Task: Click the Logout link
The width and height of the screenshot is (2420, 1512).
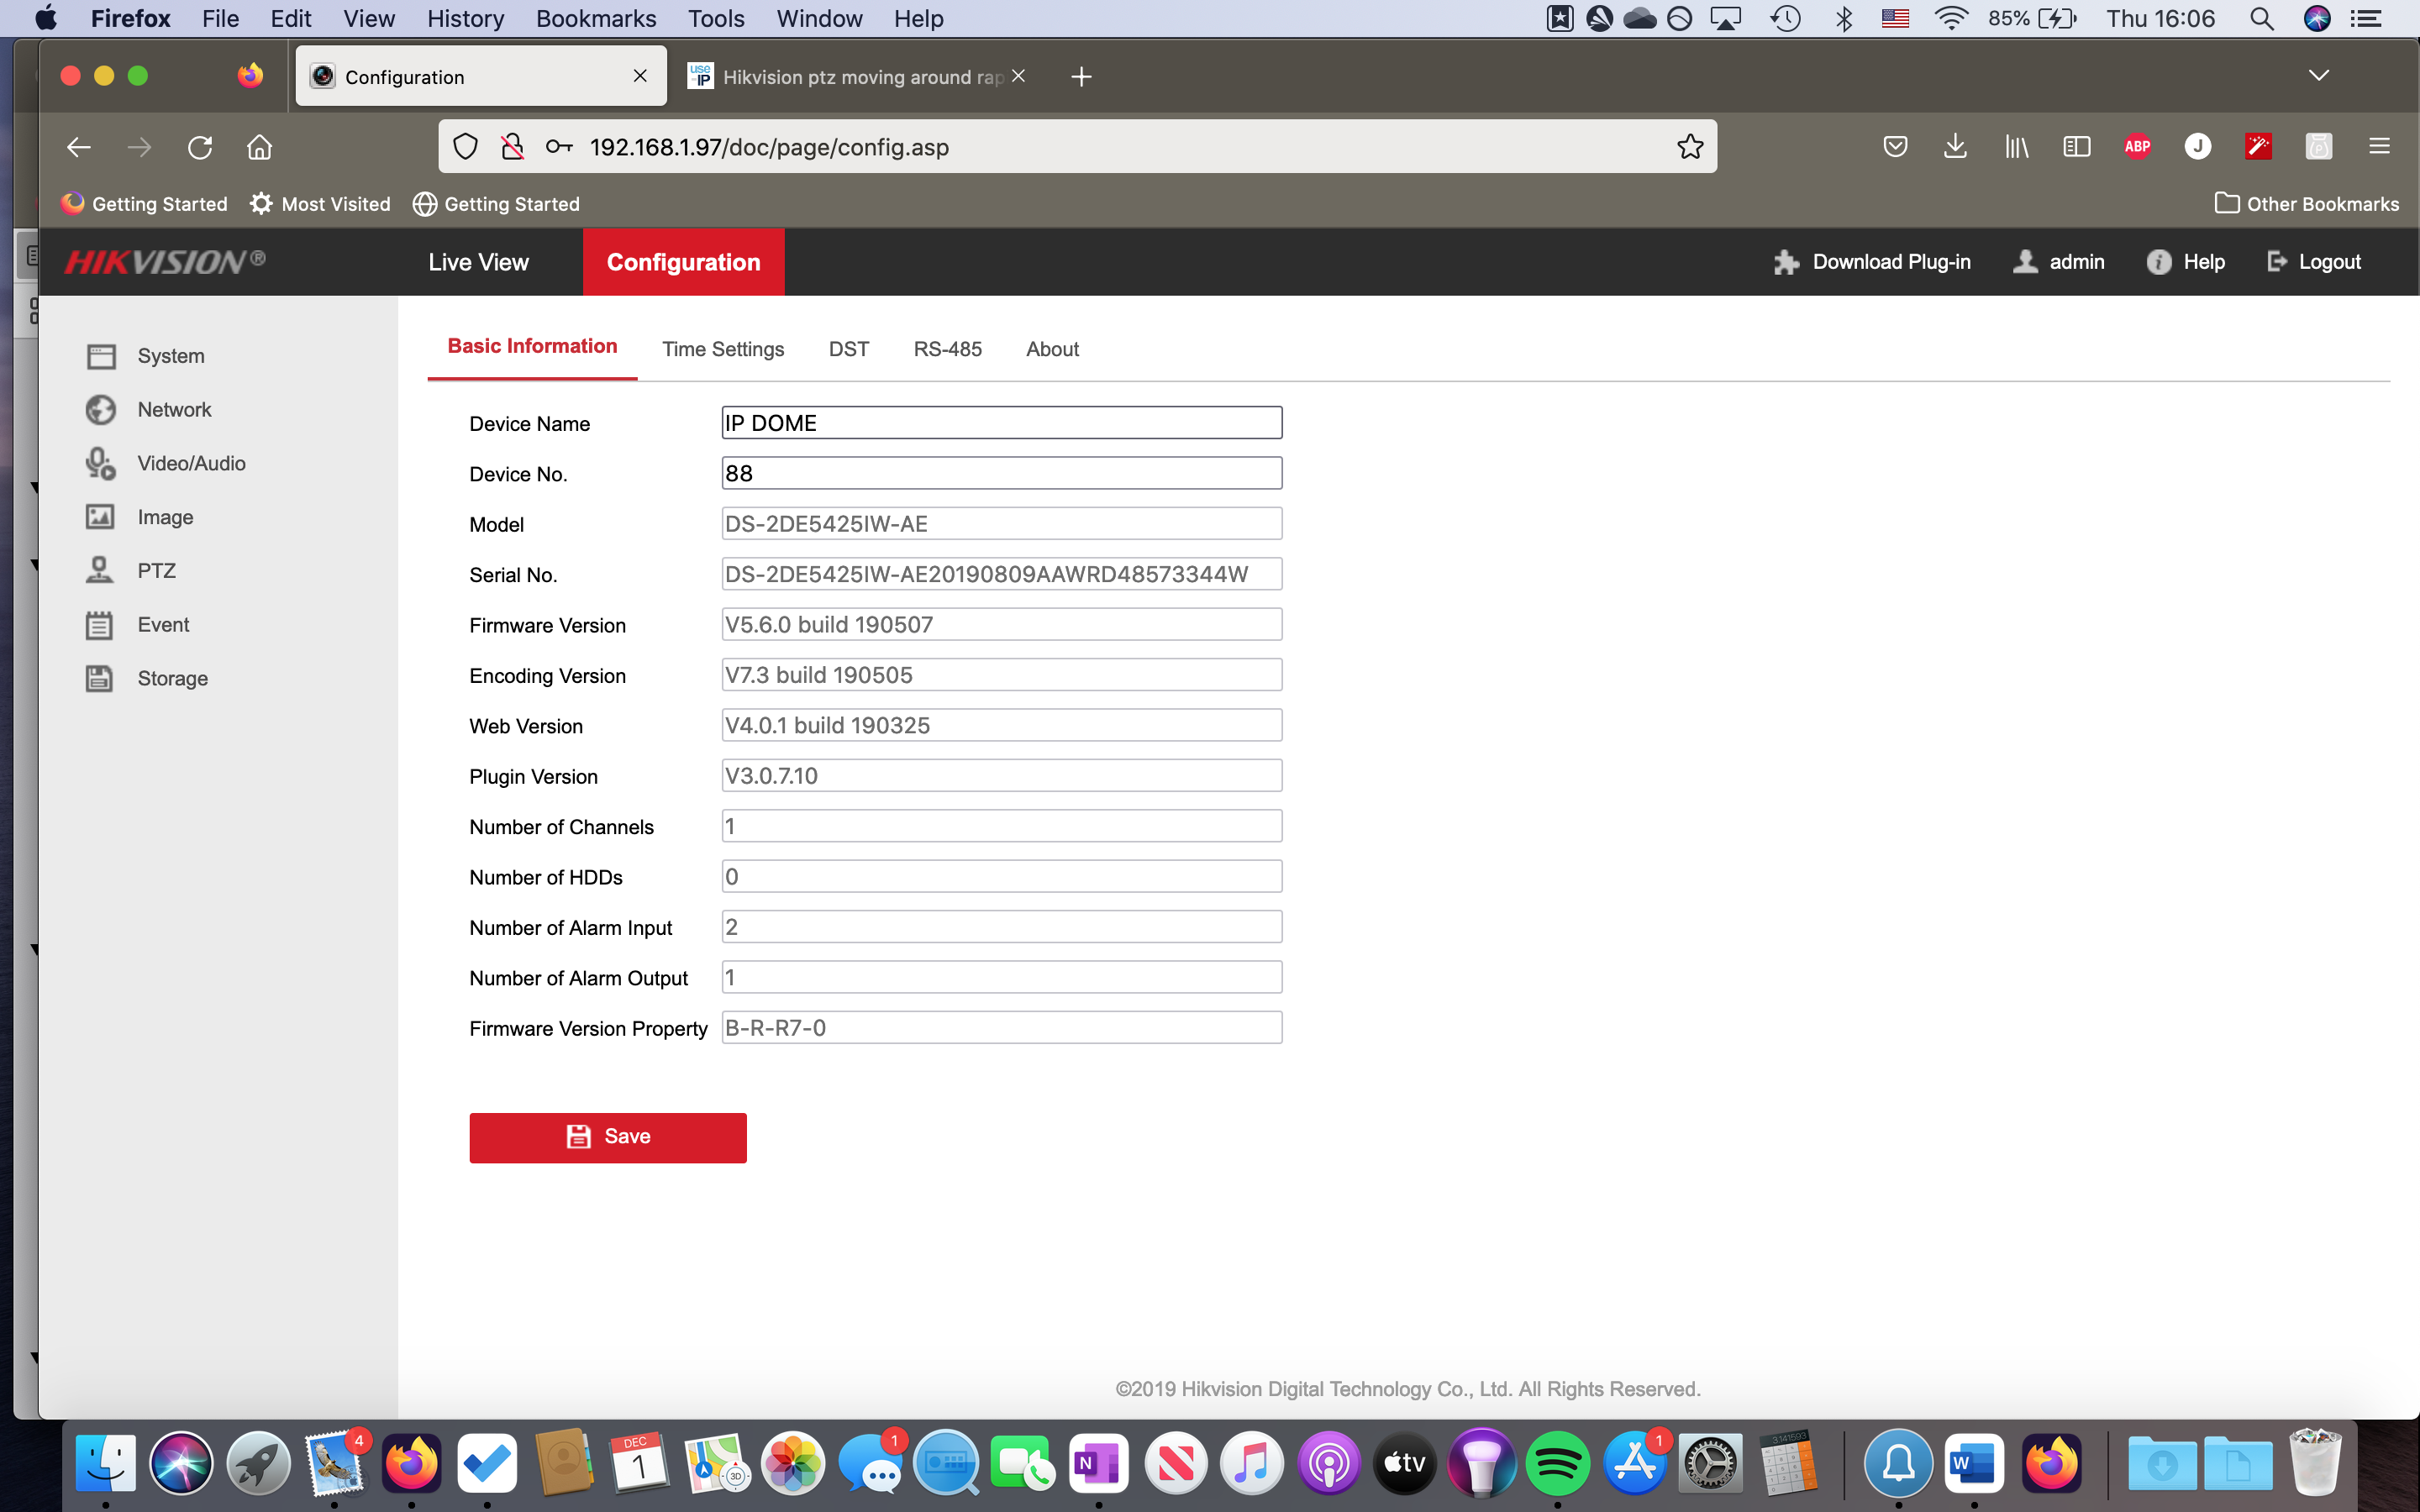Action: click(x=2314, y=262)
